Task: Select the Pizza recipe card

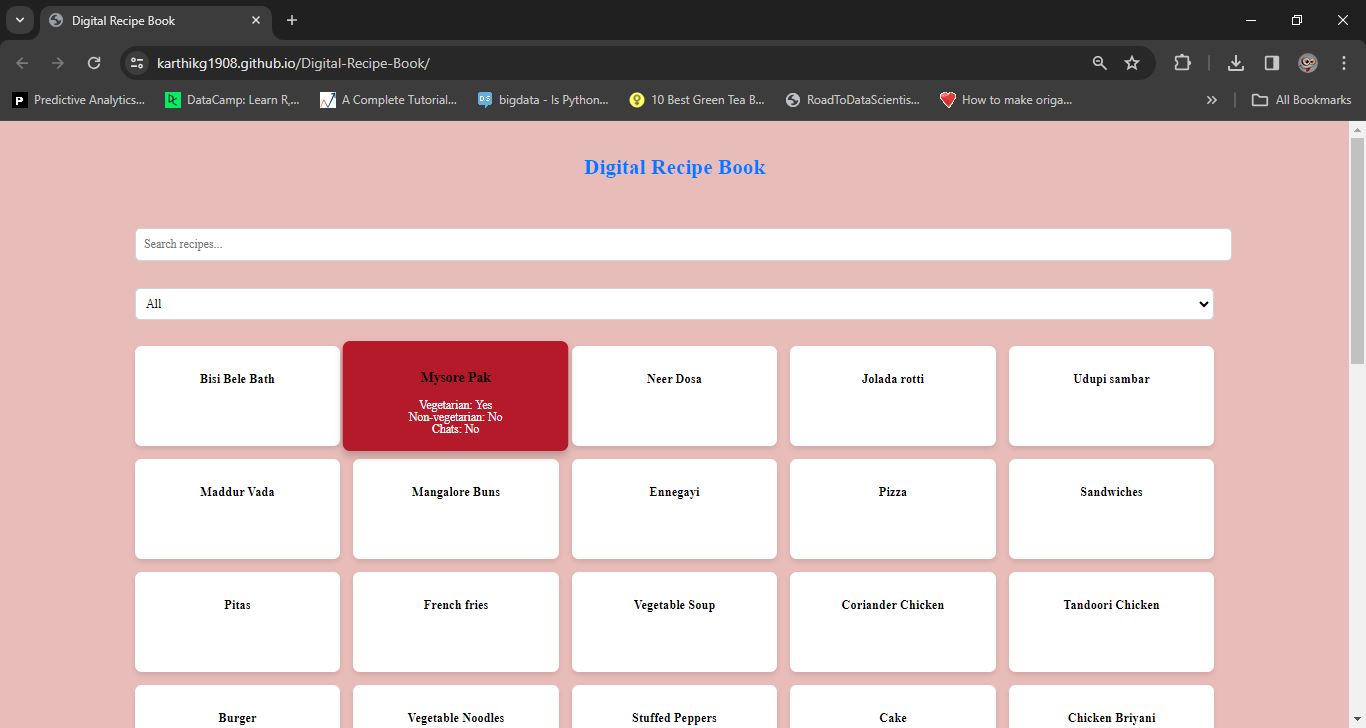Action: 893,509
